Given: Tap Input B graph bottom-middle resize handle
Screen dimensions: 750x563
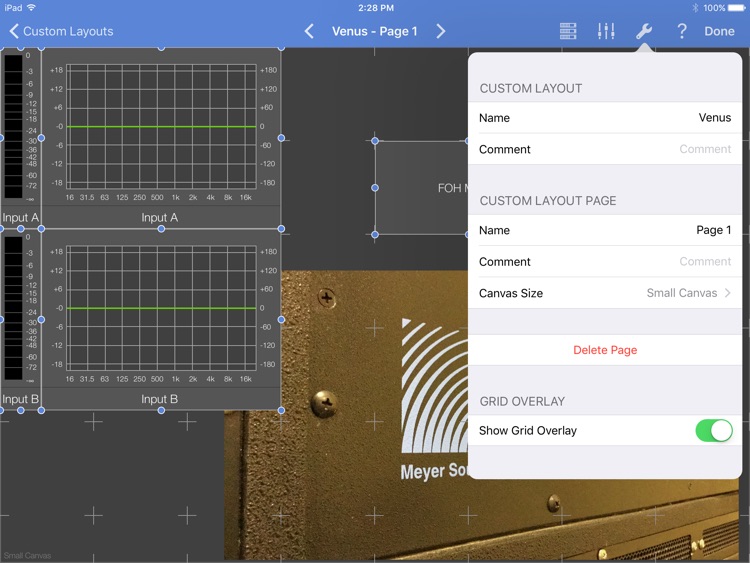Looking at the screenshot, I should 161,410.
